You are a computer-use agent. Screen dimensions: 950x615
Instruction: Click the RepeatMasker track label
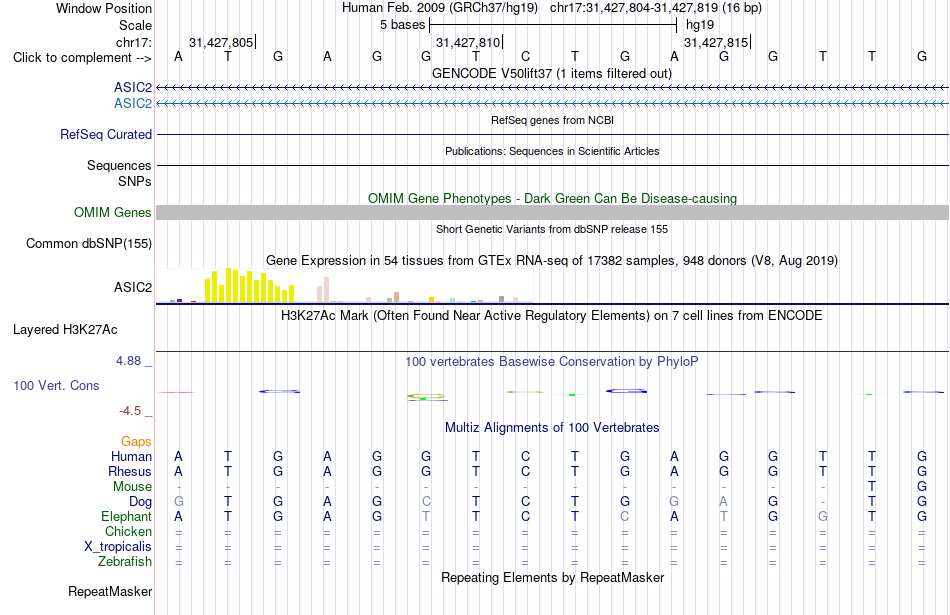coord(110,591)
